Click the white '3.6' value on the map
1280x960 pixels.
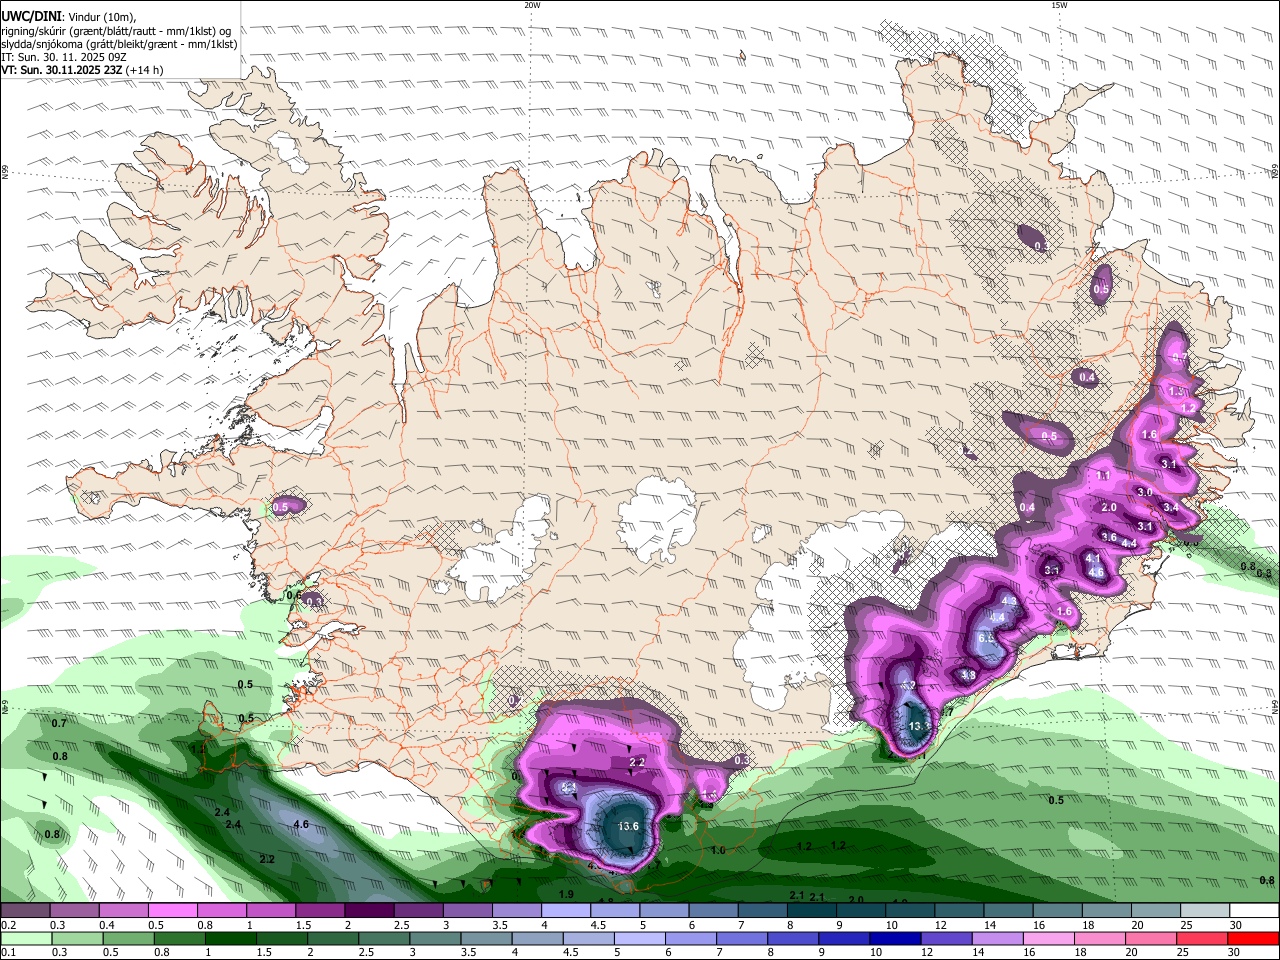click(1109, 538)
